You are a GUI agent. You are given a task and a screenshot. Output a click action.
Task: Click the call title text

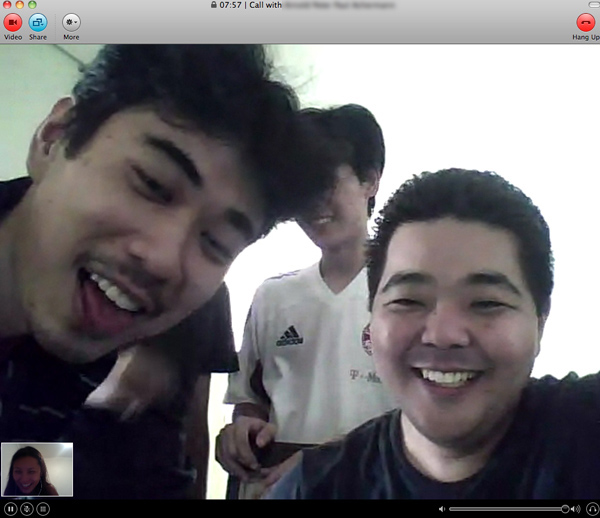pos(300,5)
